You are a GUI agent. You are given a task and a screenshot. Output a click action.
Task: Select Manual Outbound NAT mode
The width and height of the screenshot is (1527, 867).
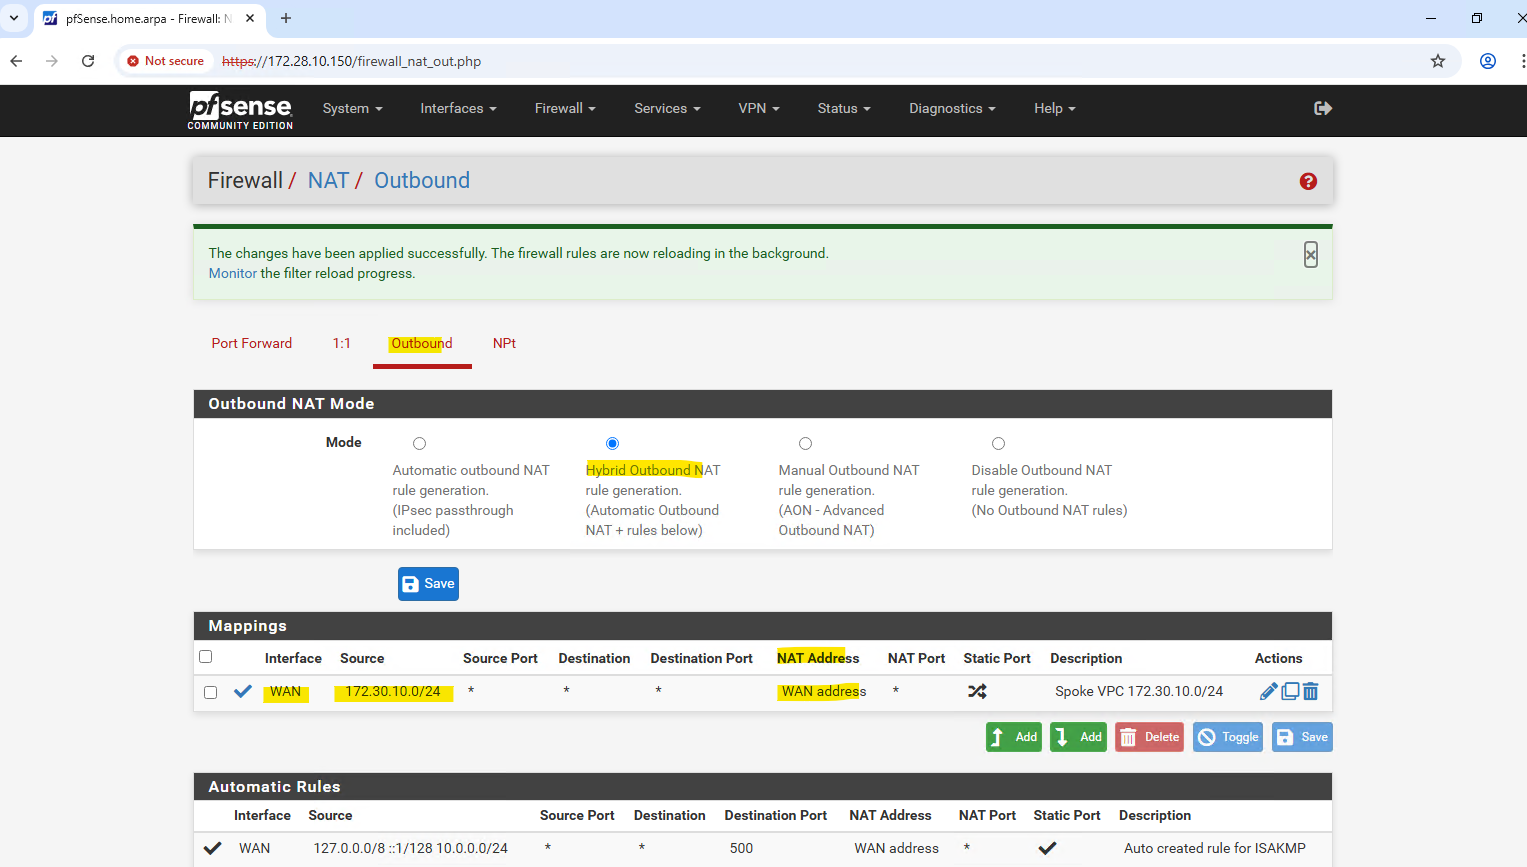[x=805, y=444]
